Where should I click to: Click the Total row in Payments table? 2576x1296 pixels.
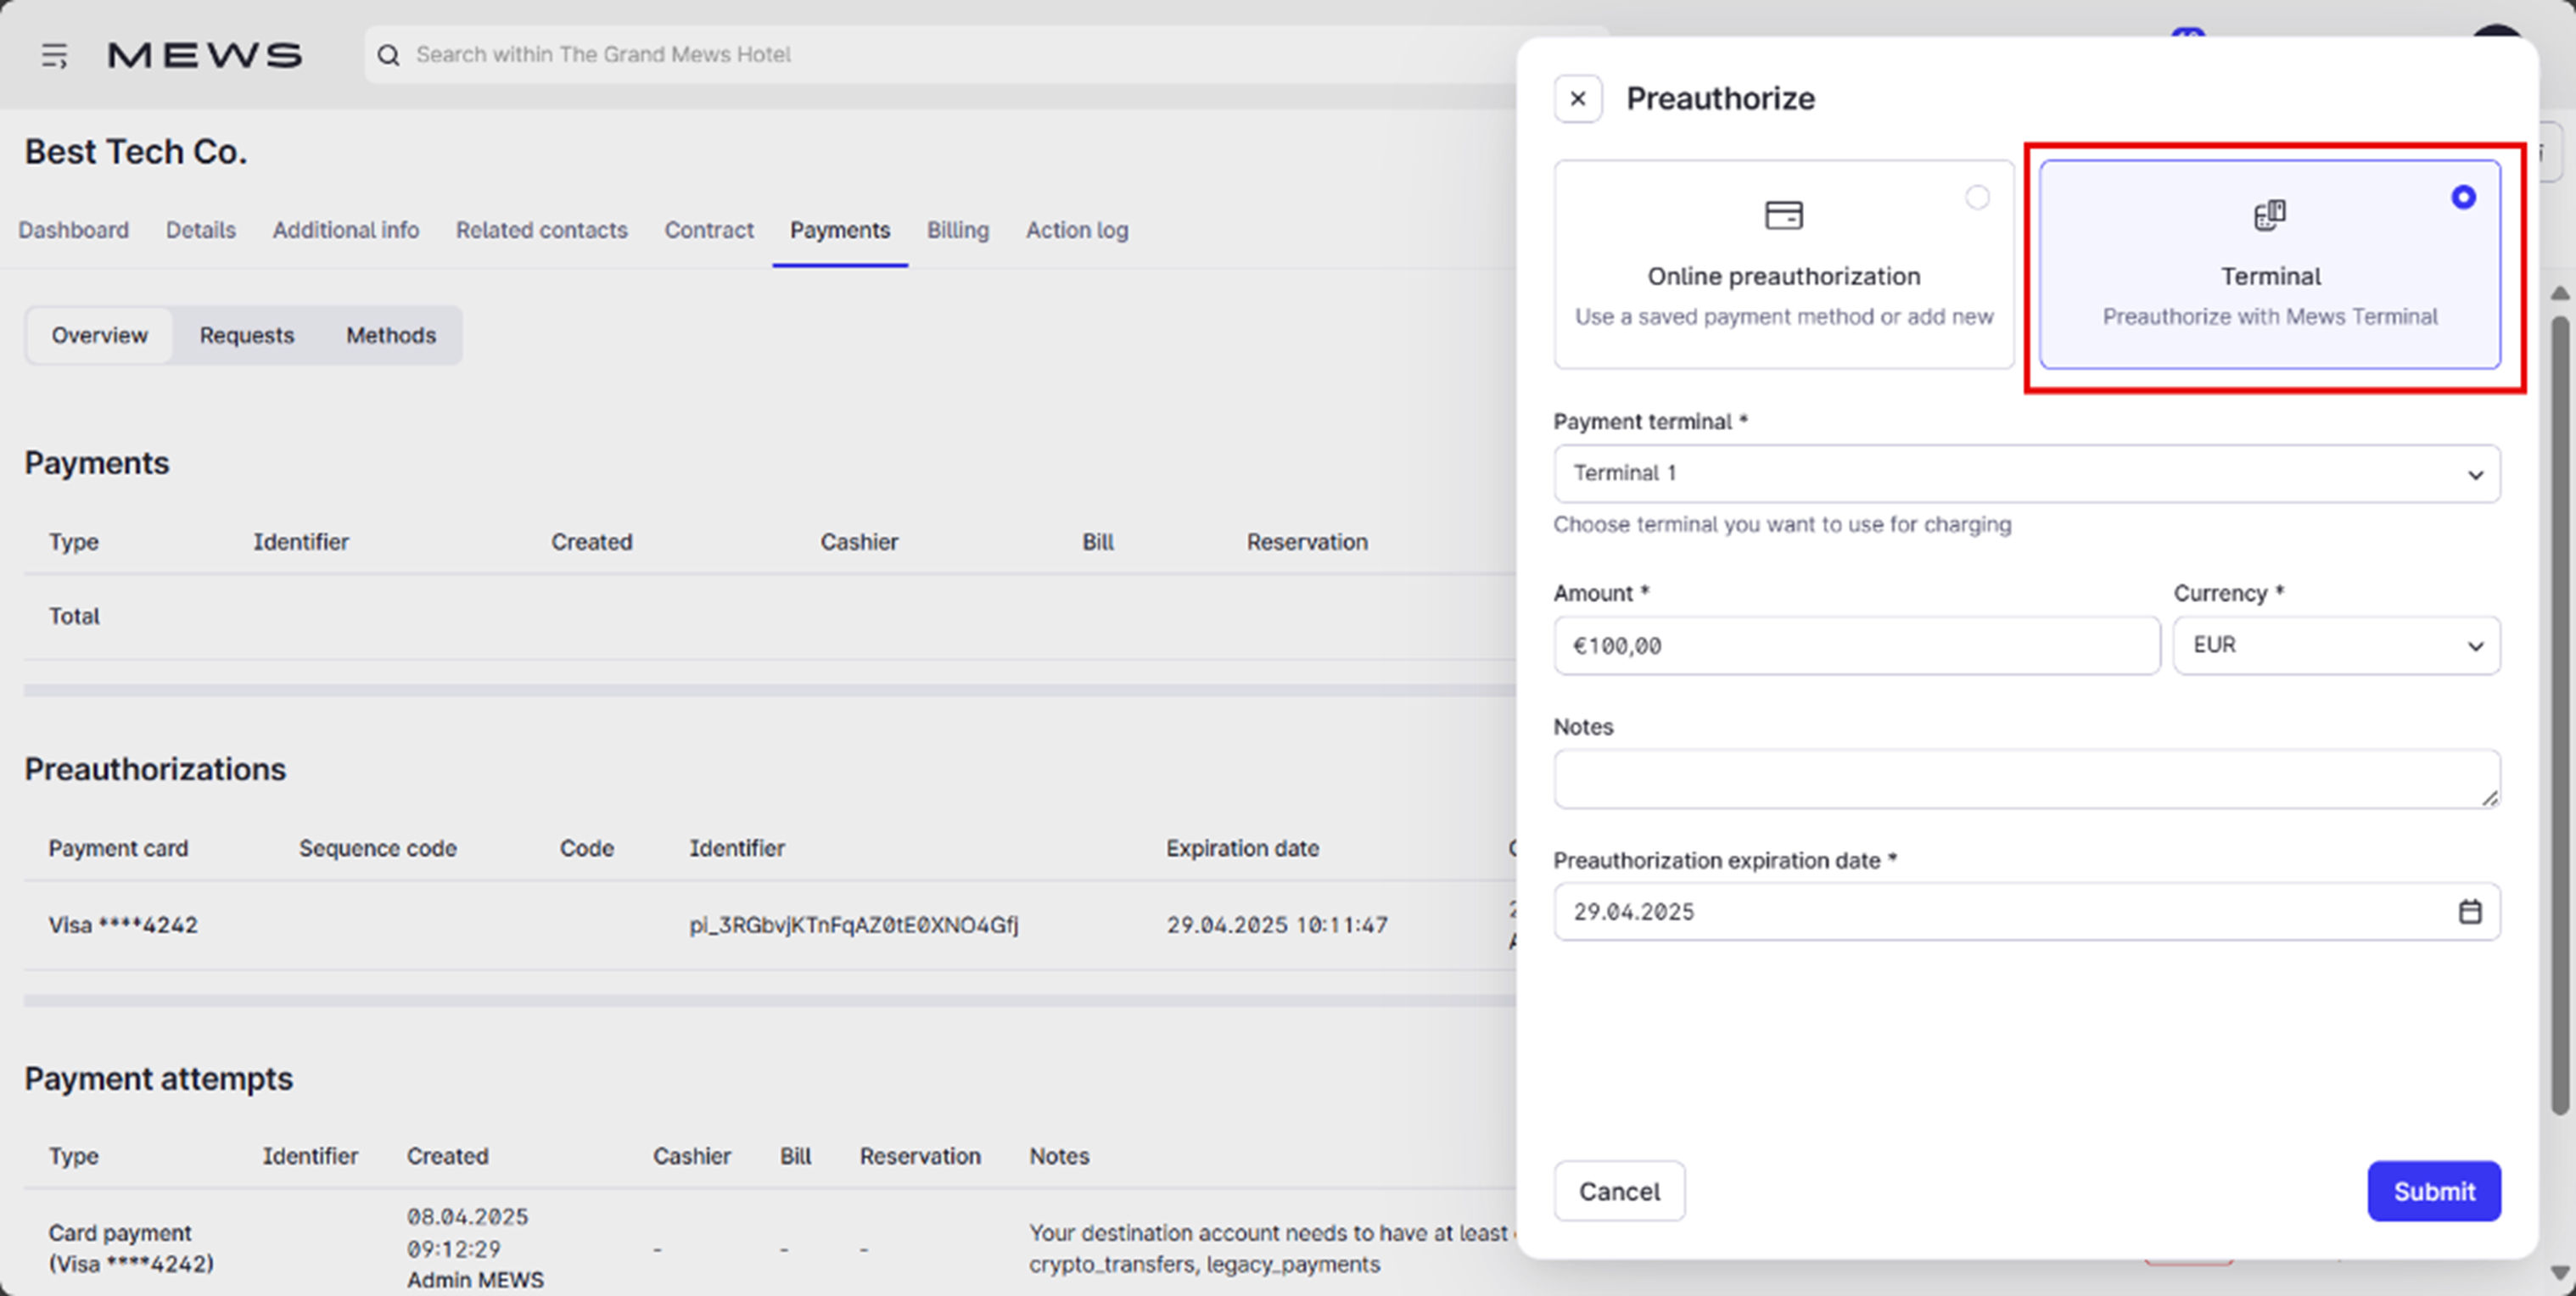[x=770, y=616]
